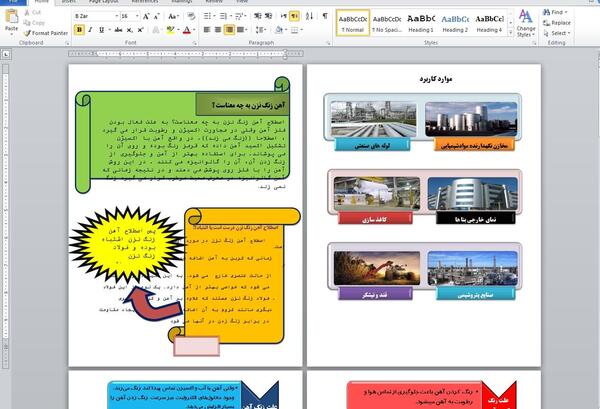Insert a bulleted list
This screenshot has width=600, height=409.
click(209, 16)
